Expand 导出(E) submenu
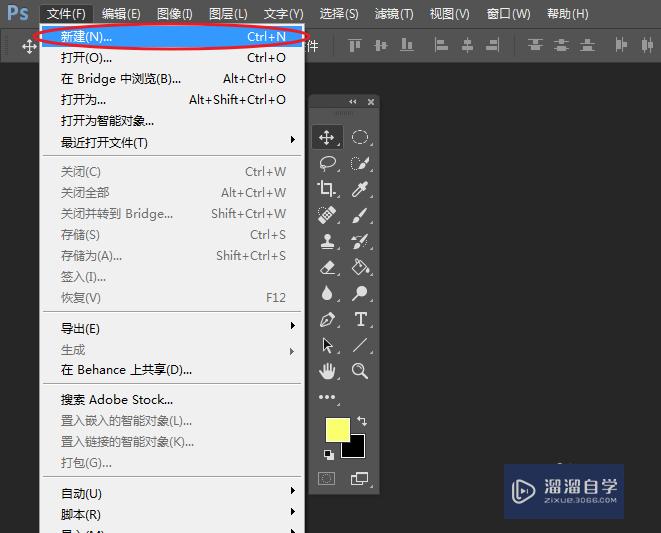Screen dimensions: 661x533 coord(172,328)
